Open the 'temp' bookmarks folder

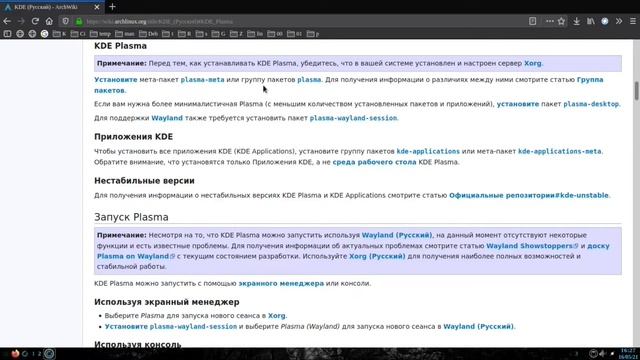tap(100, 34)
